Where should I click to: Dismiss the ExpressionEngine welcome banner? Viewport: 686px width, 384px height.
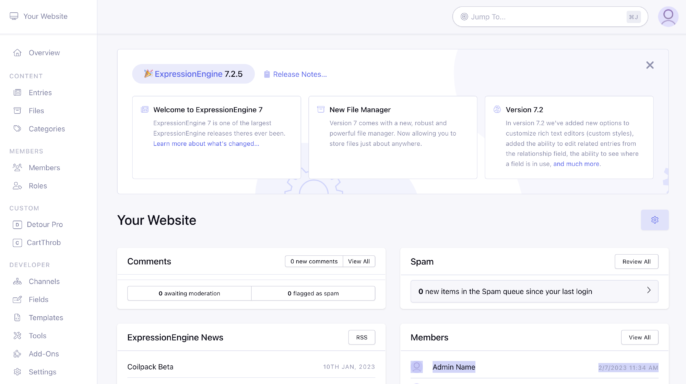(650, 65)
